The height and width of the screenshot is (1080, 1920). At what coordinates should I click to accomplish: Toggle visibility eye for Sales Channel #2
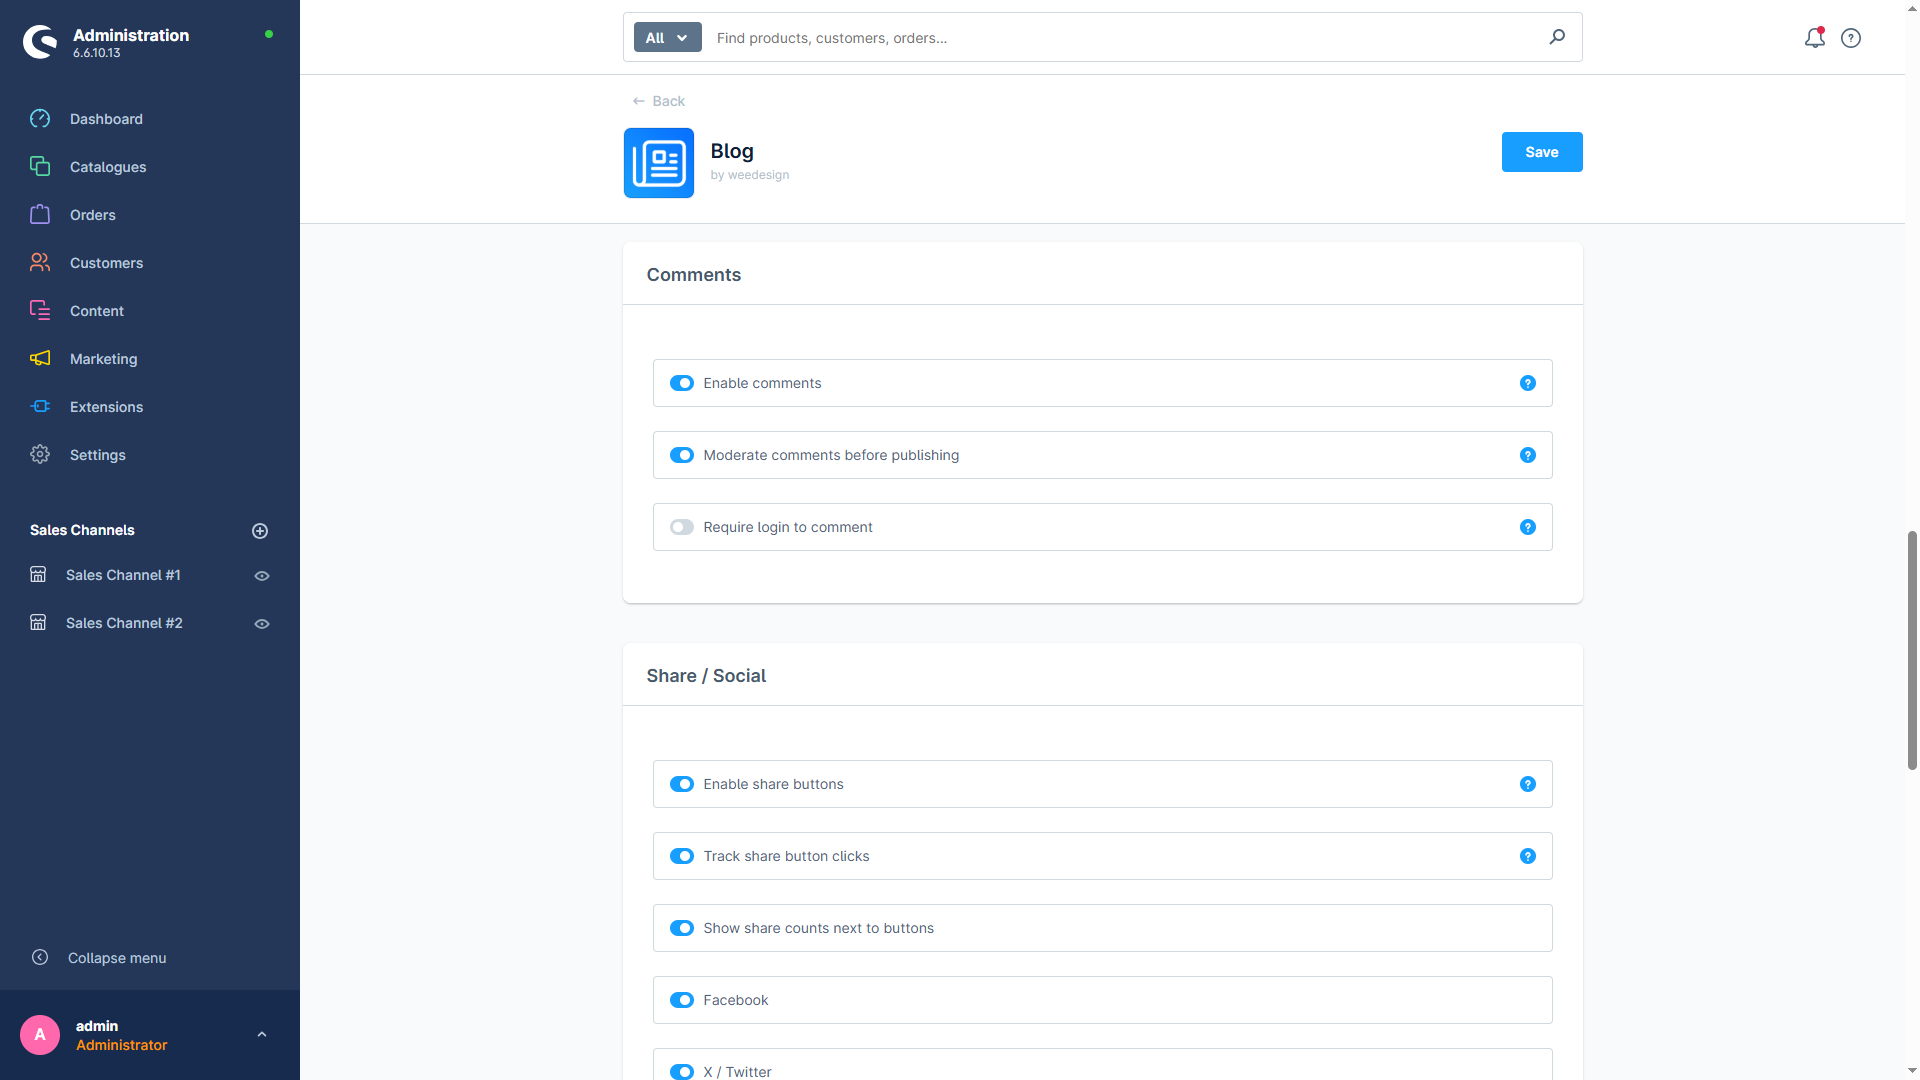tap(262, 624)
